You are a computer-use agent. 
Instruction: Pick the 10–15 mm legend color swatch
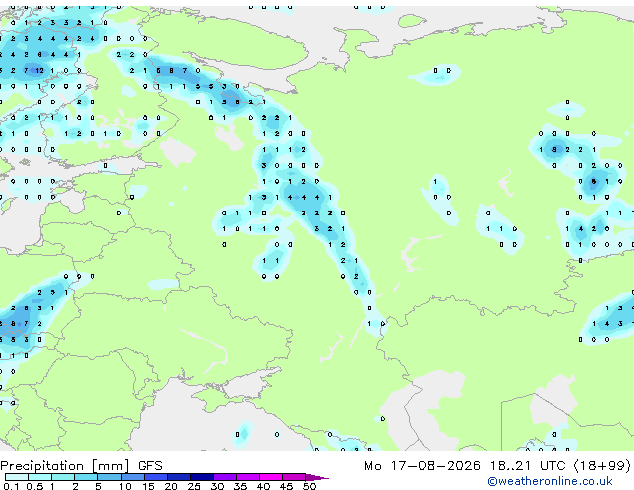click(x=133, y=477)
